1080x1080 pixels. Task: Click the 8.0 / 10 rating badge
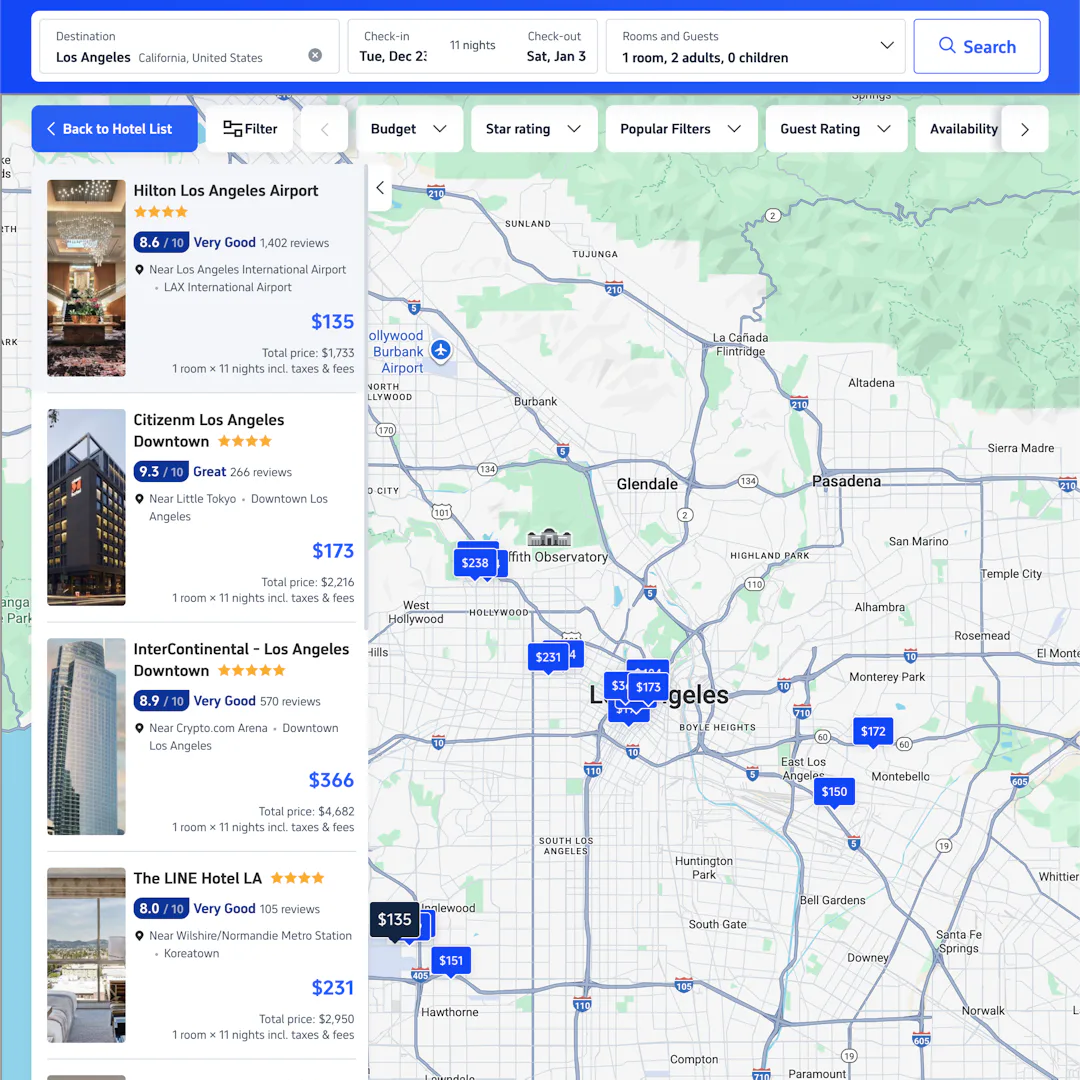[161, 908]
